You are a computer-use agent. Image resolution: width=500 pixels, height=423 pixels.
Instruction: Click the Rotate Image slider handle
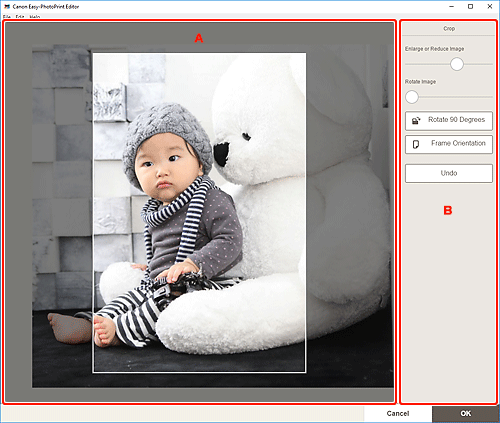(x=412, y=97)
